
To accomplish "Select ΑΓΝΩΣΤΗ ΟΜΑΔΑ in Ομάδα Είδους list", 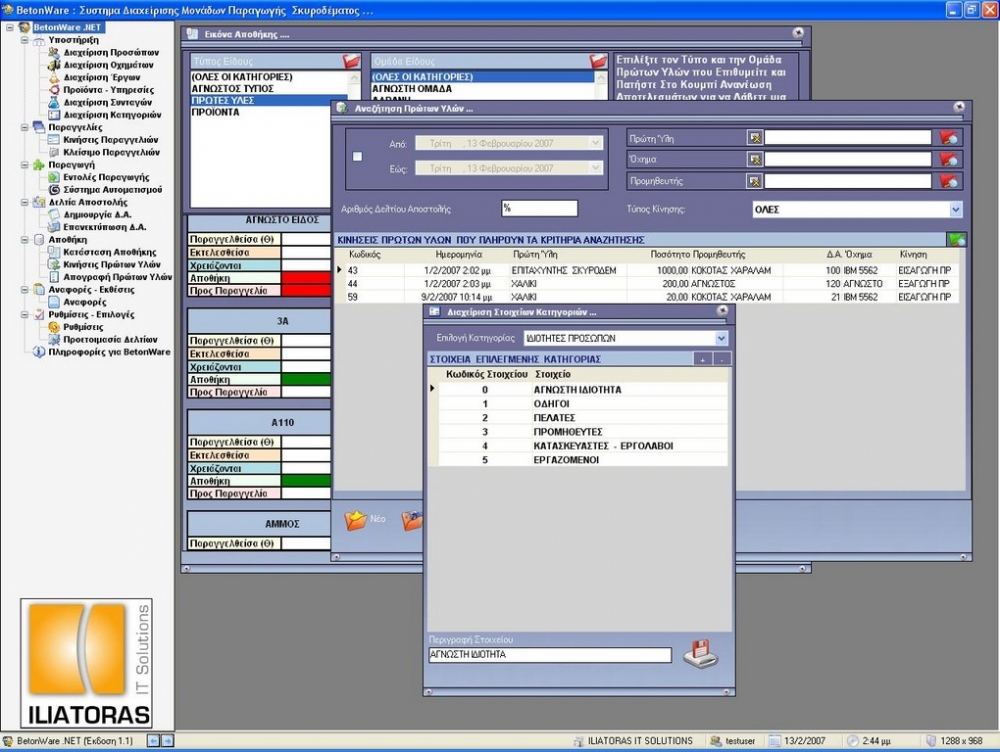I will click(x=483, y=89).
